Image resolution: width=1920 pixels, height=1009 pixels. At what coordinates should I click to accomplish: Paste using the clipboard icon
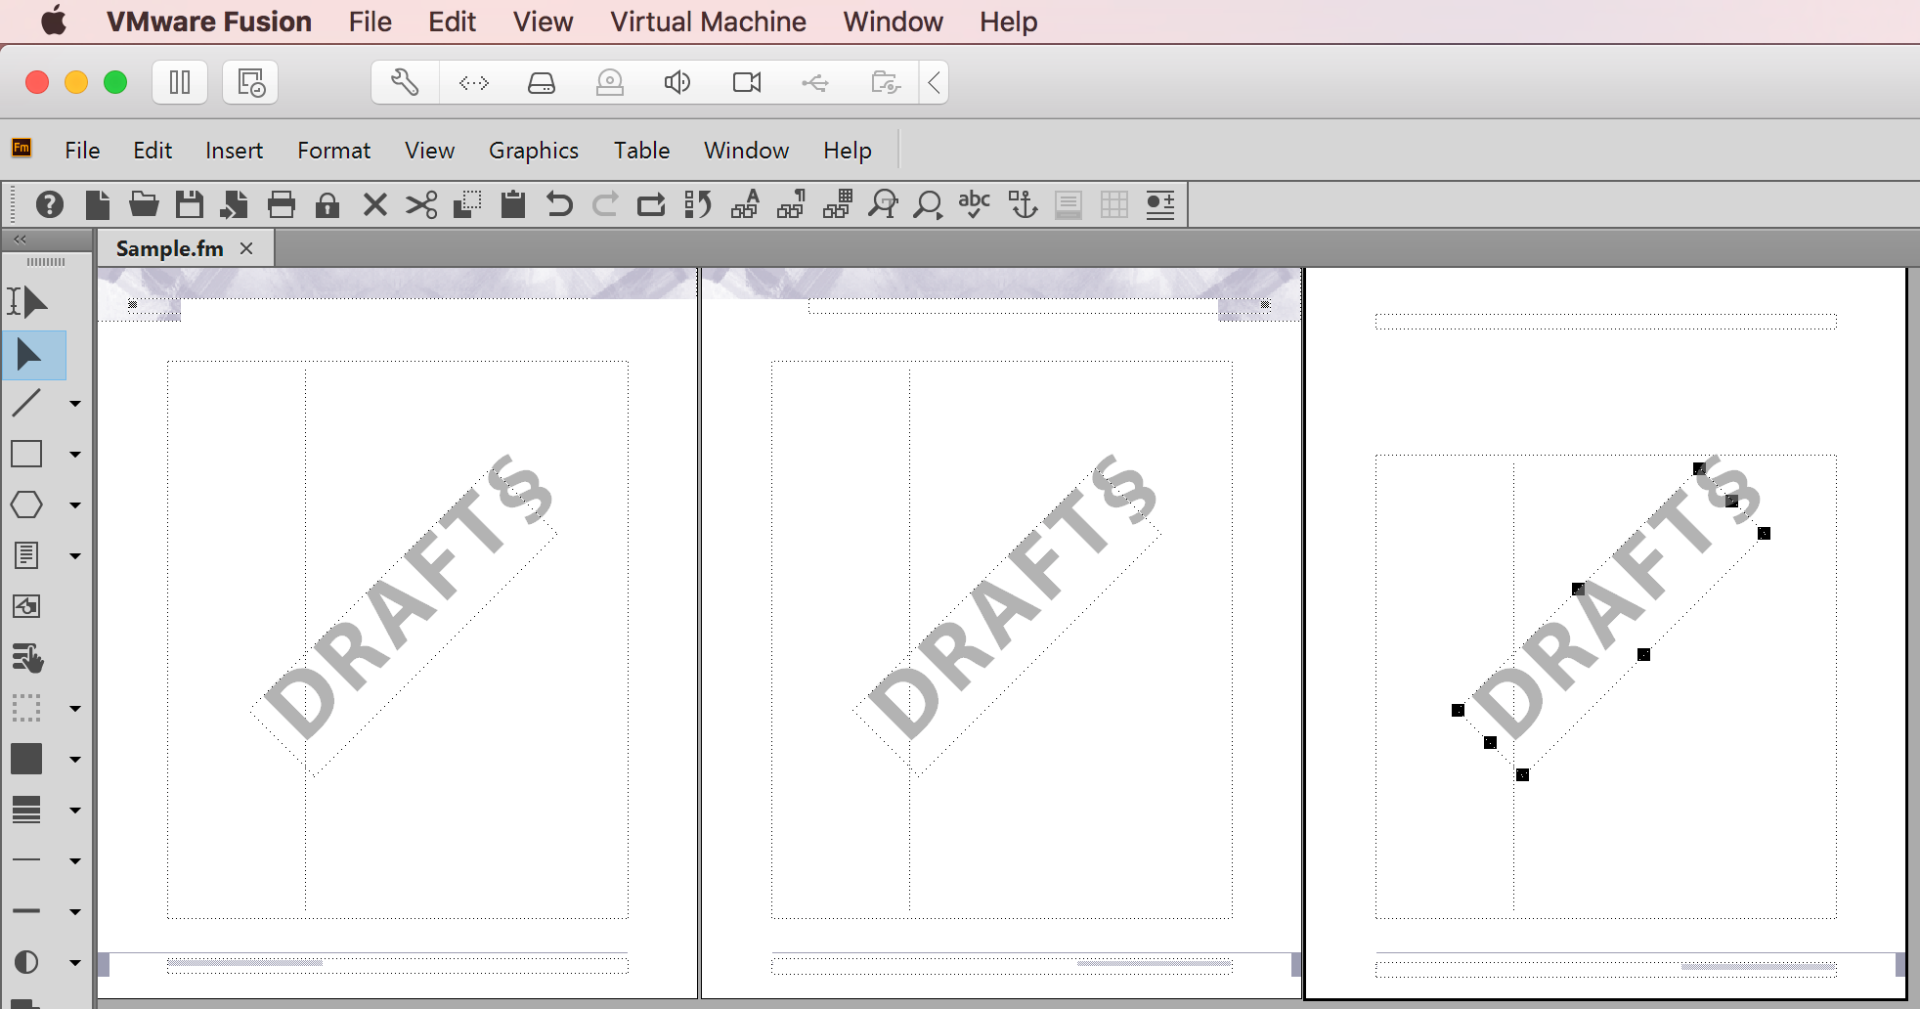[x=513, y=205]
